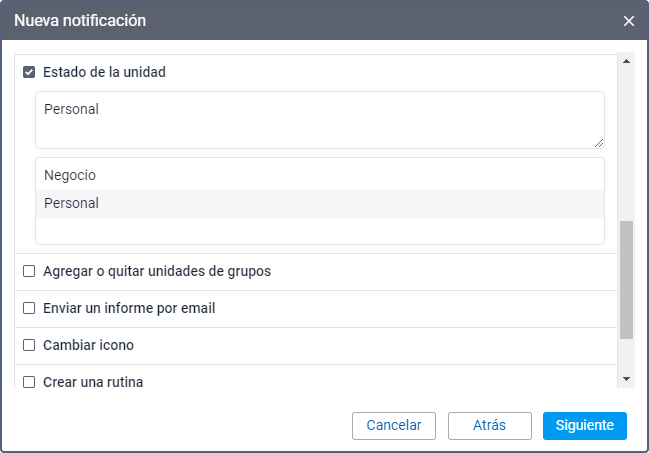Viewport: 649px width, 453px height.
Task: Click the scrollbar down arrow
Action: [x=626, y=379]
